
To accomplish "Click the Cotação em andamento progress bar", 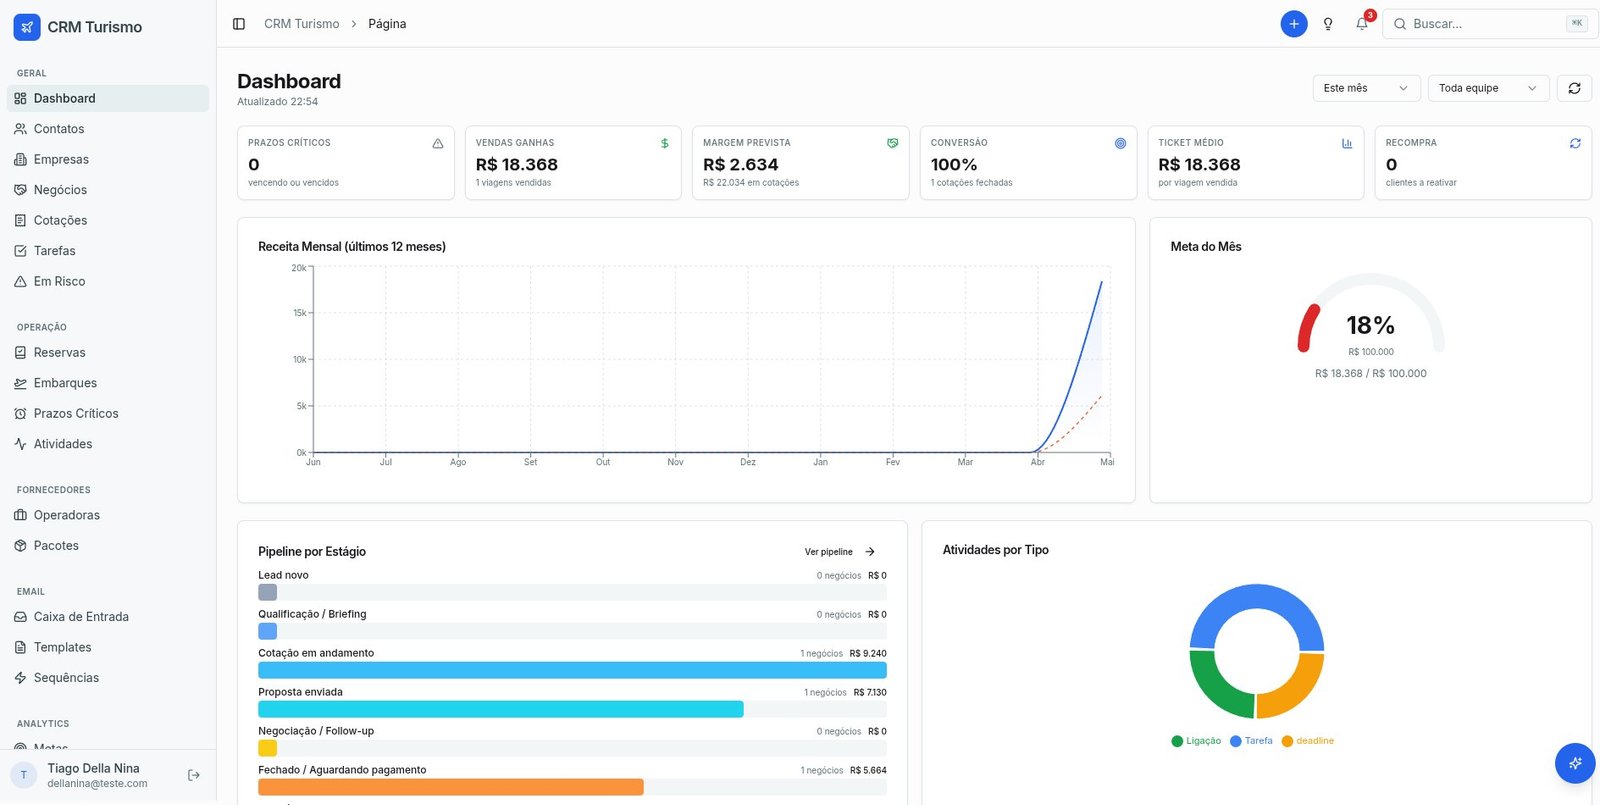I will [x=572, y=670].
